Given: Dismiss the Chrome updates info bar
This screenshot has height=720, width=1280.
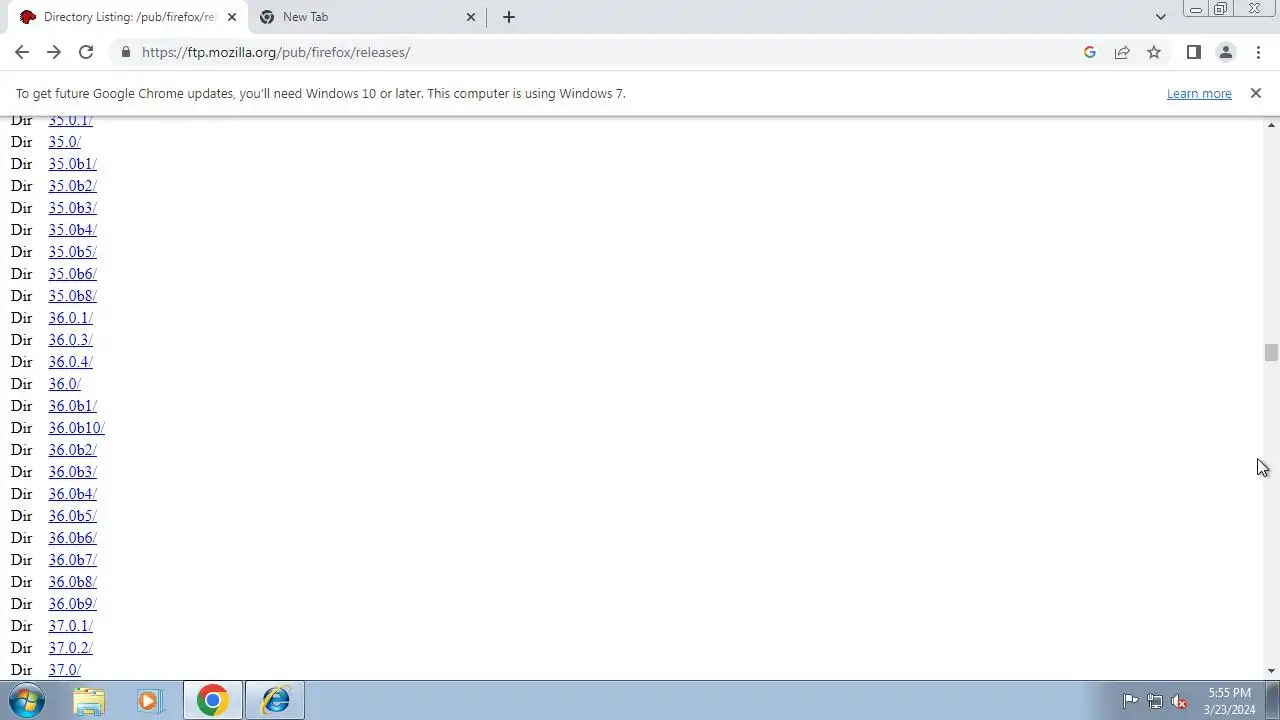Looking at the screenshot, I should [x=1256, y=93].
